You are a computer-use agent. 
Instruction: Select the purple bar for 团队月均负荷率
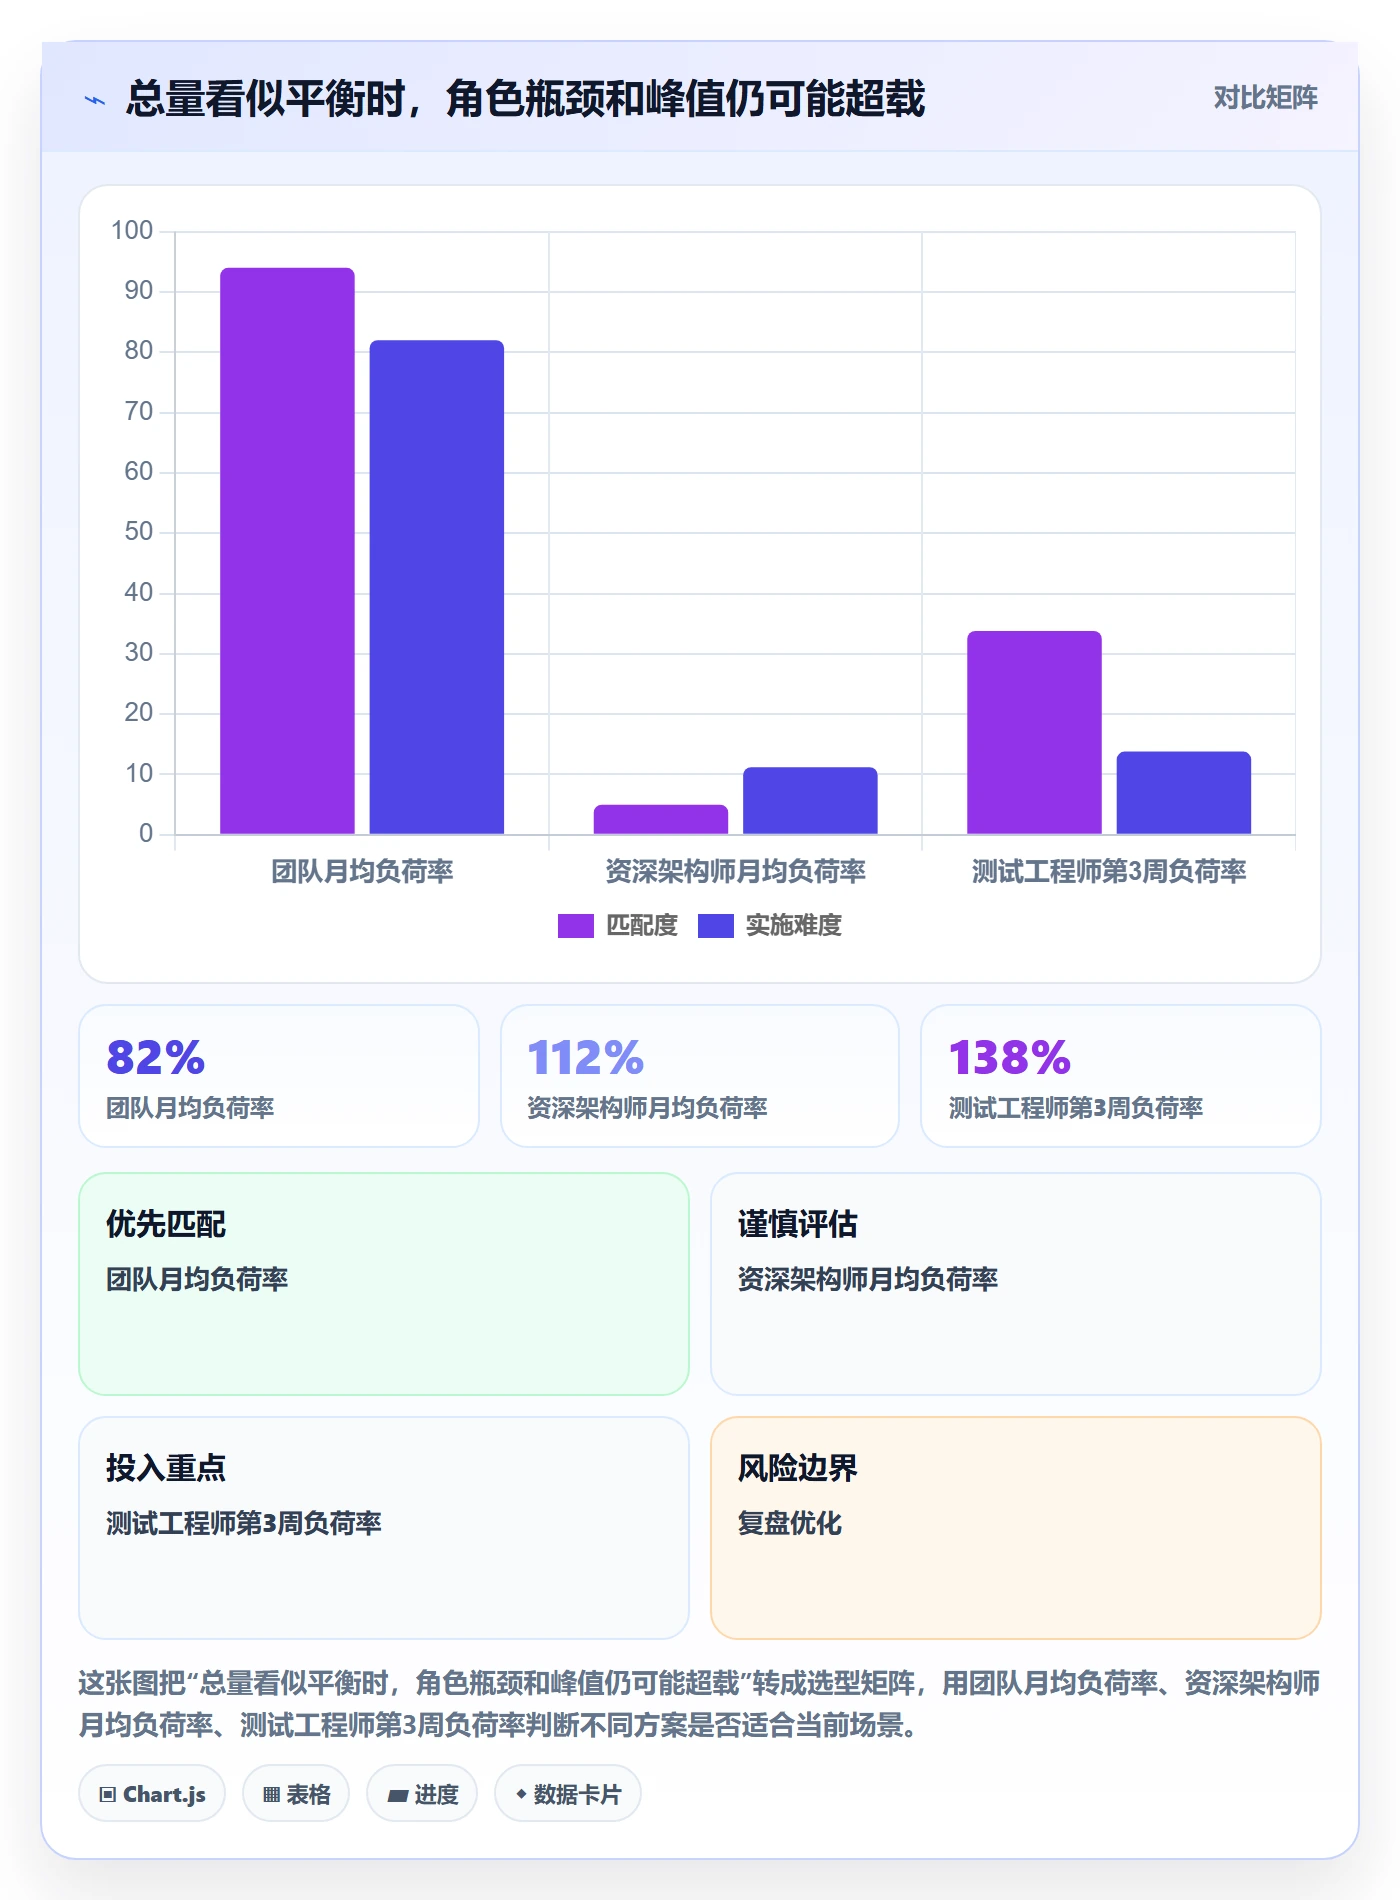click(287, 551)
